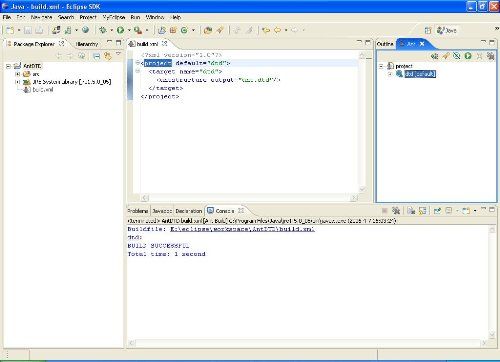Screen dimensions: 500x362
Task: Open the Window menu
Action: [155, 17]
